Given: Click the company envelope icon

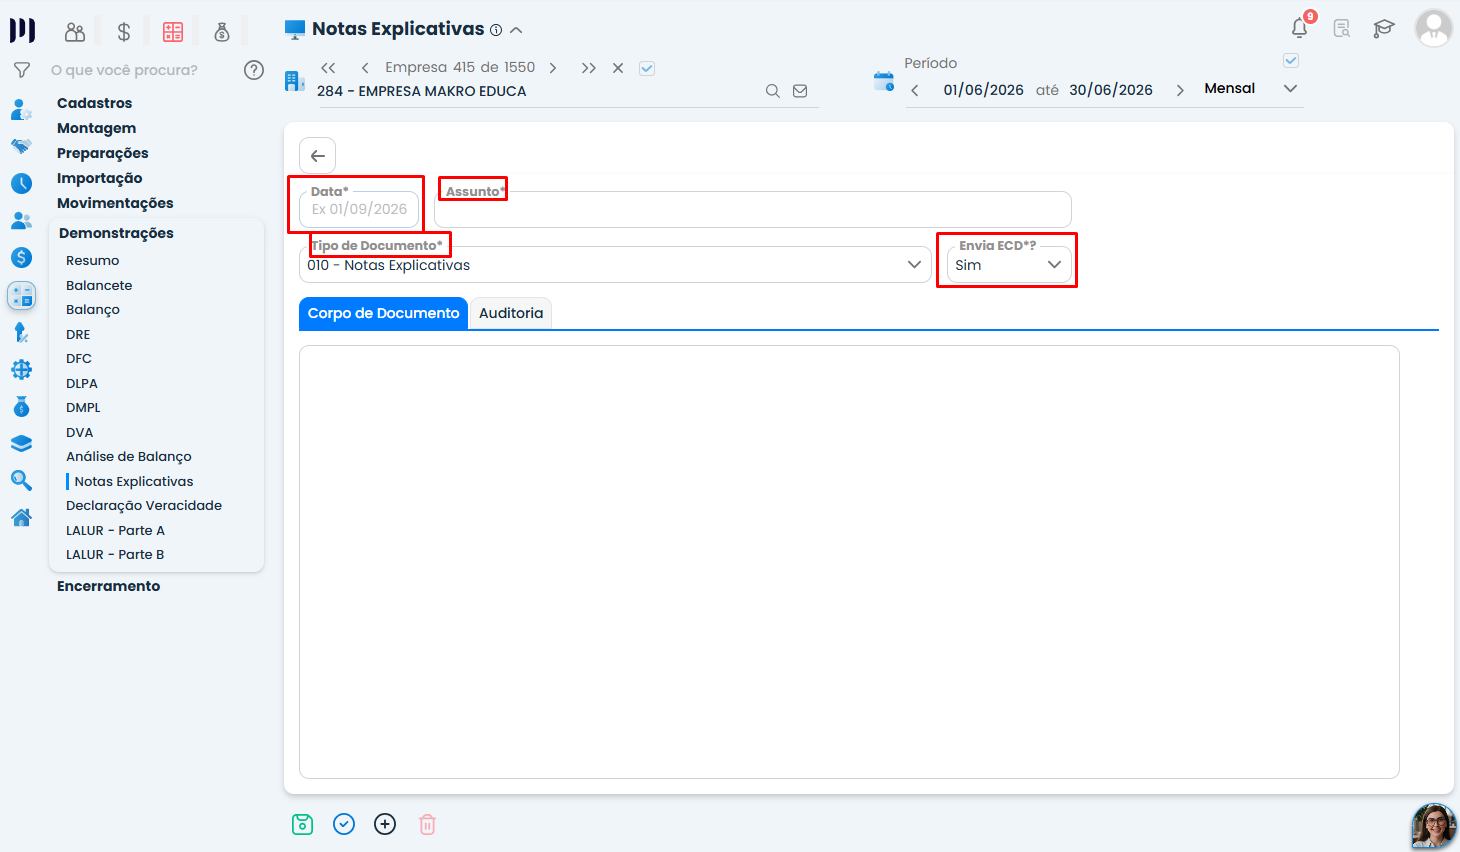Looking at the screenshot, I should tap(800, 91).
